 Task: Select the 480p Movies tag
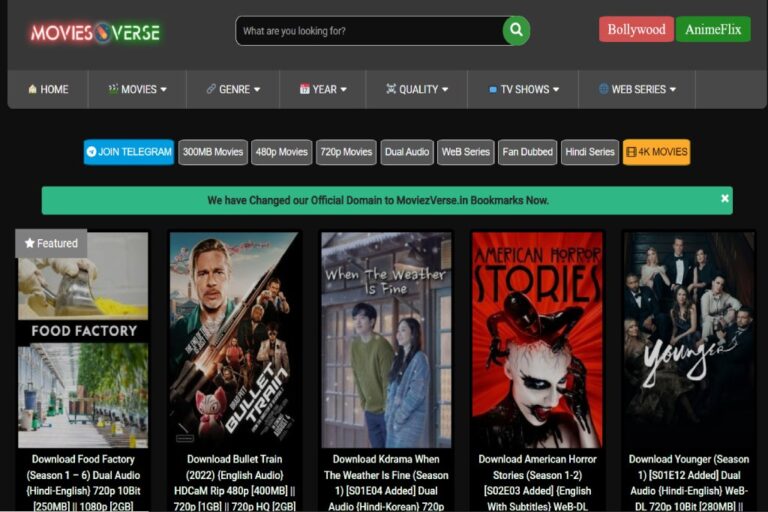coord(282,152)
